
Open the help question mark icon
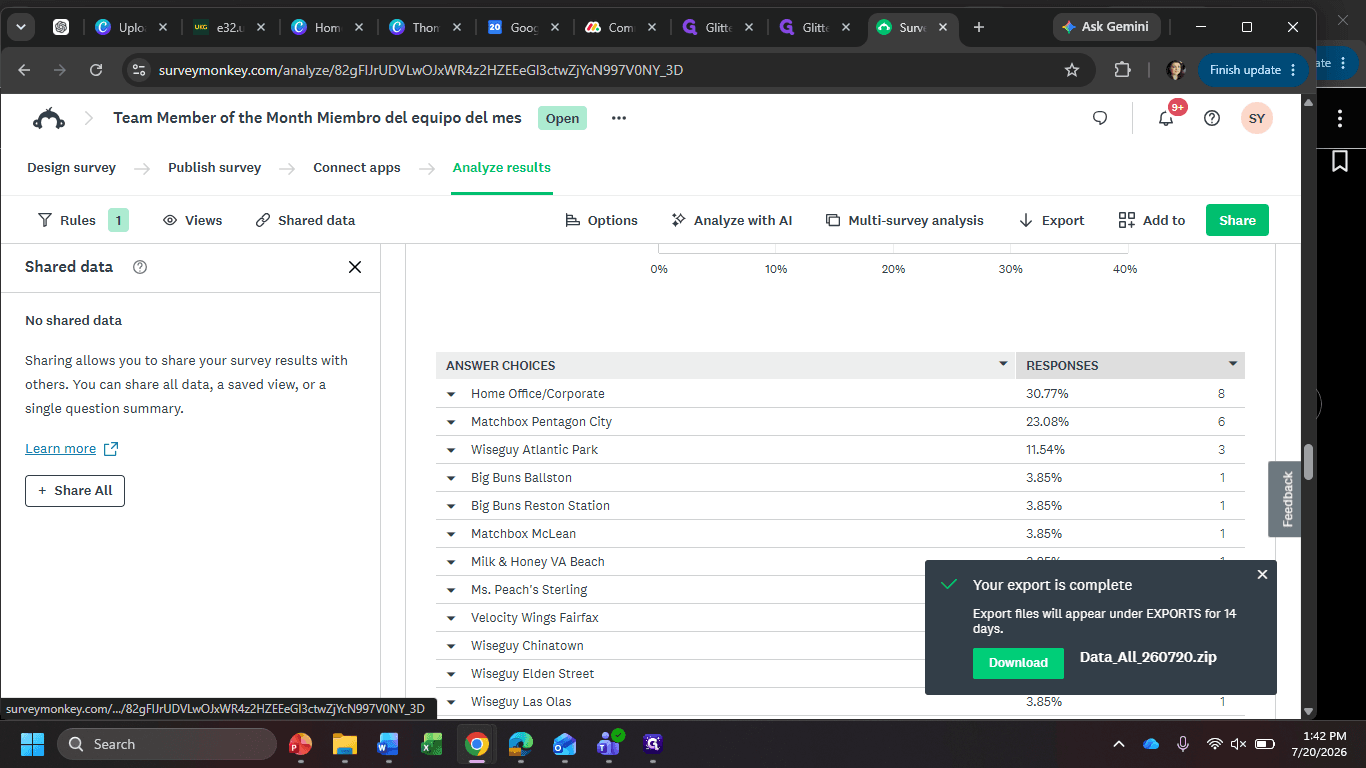point(1212,118)
